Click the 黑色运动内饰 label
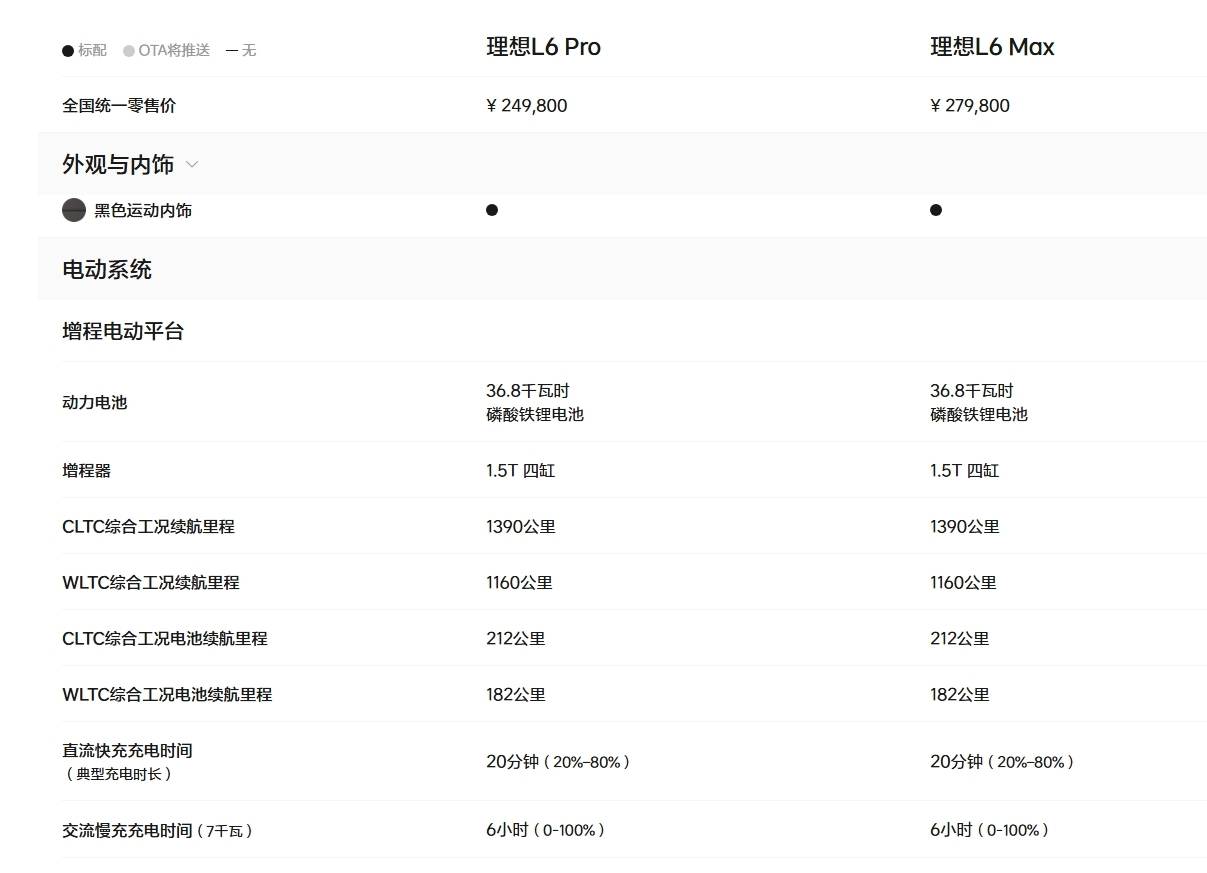The image size is (1207, 873). pos(143,211)
